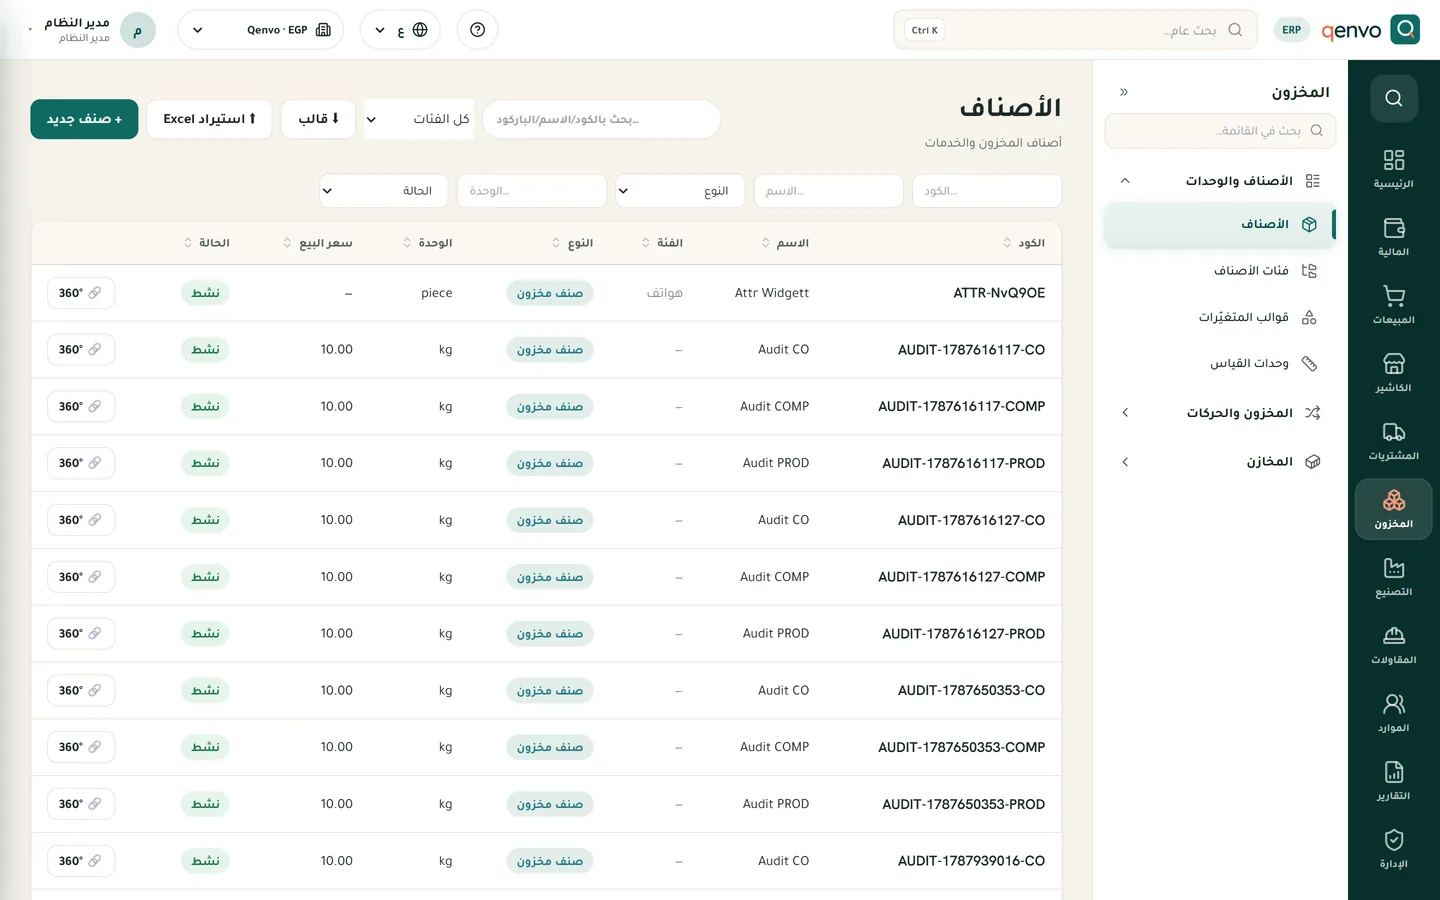This screenshot has width=1440, height=900.
Task: Download the template (قالب) button
Action: (318, 119)
